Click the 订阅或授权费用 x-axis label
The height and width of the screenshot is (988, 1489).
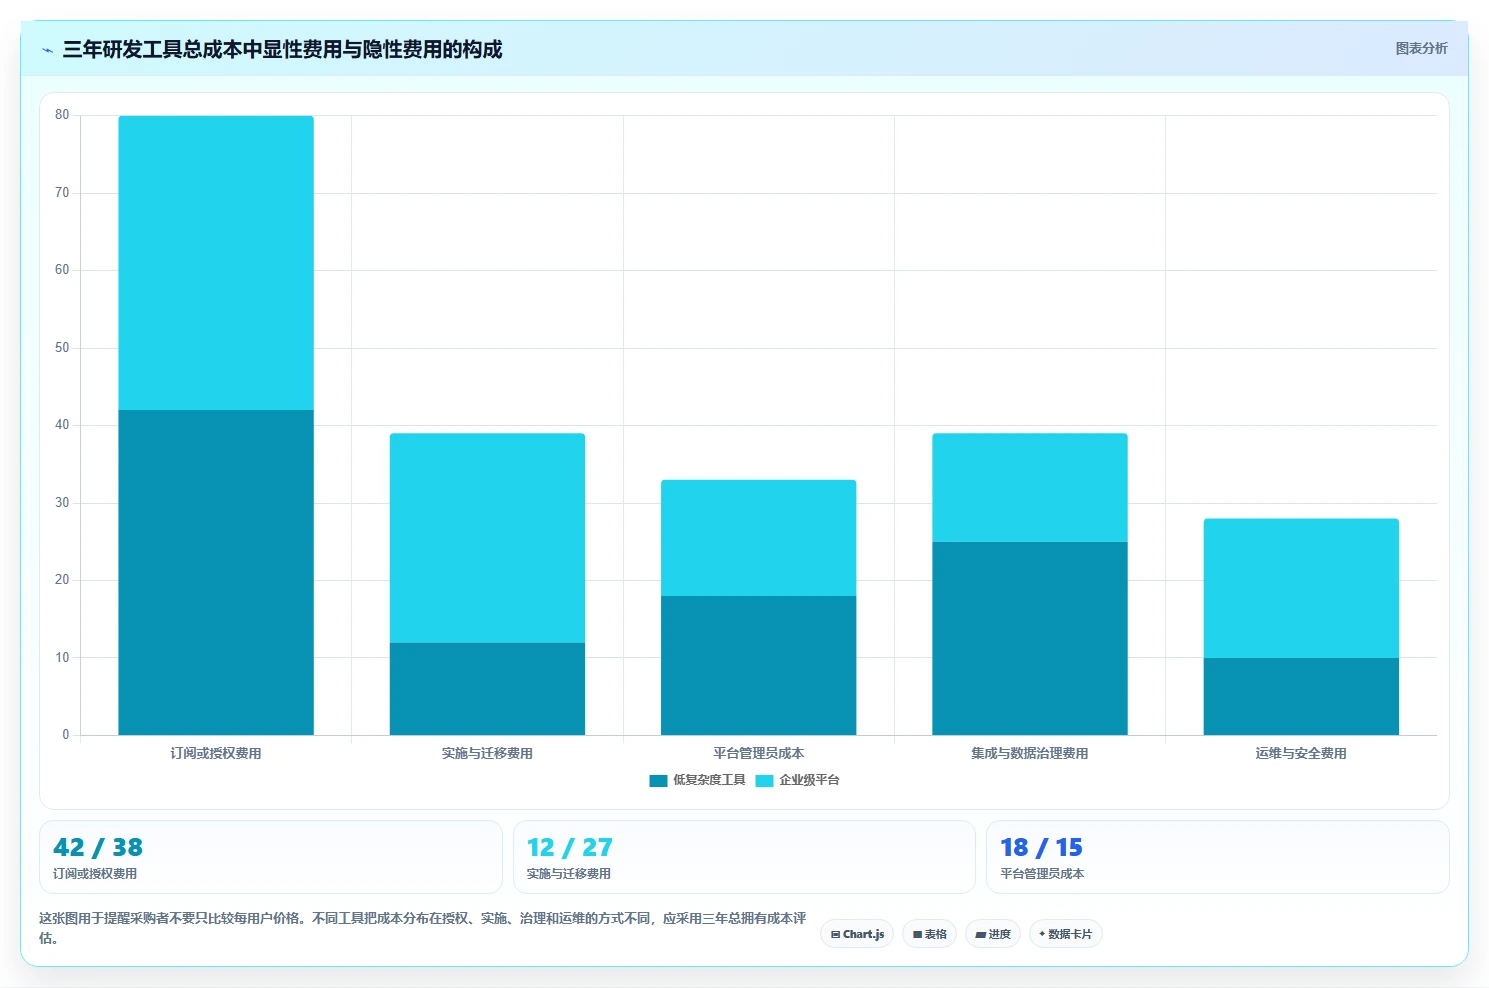pos(216,754)
